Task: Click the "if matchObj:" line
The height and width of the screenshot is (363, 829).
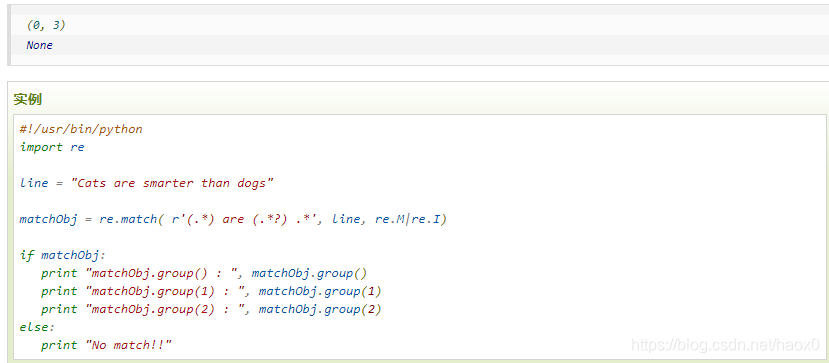Action: (x=63, y=256)
